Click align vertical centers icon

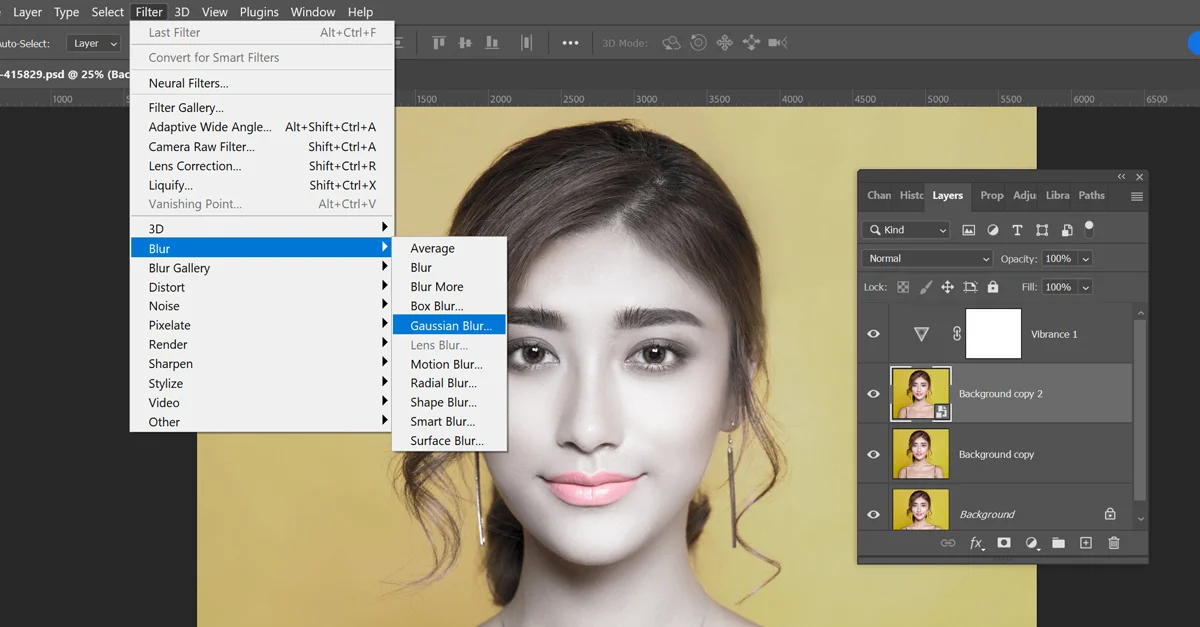tap(464, 43)
